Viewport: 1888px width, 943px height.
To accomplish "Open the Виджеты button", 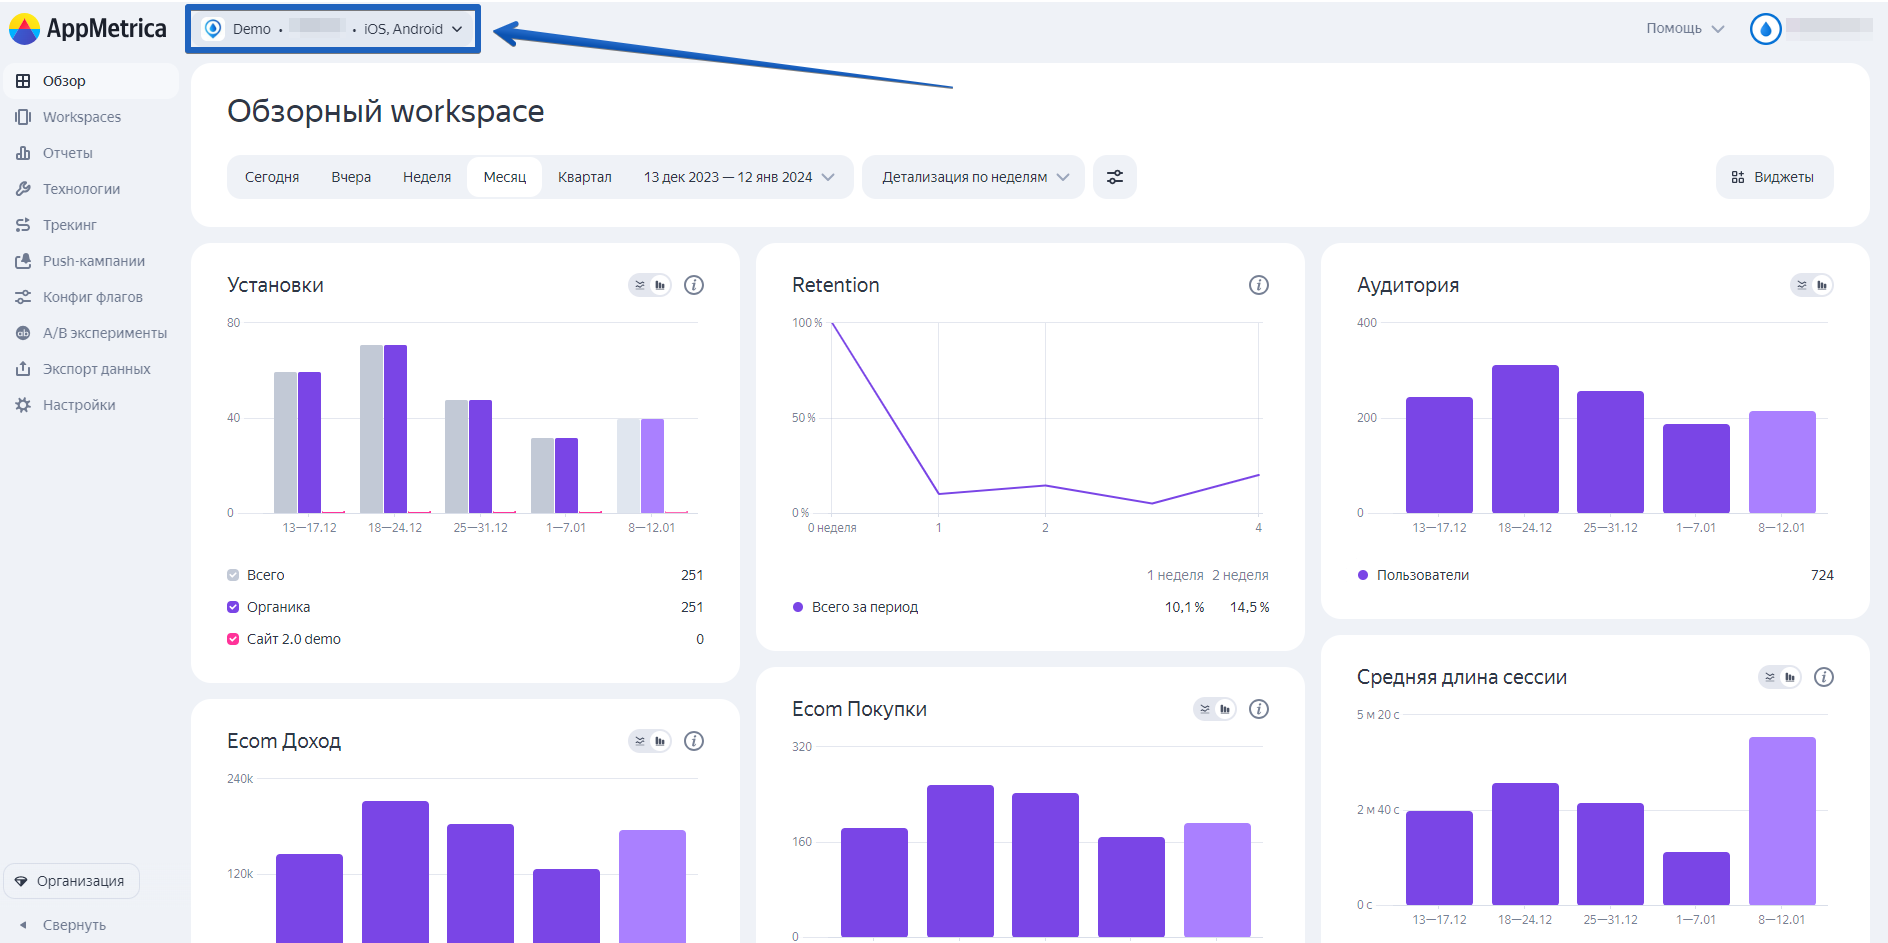I will (1774, 177).
